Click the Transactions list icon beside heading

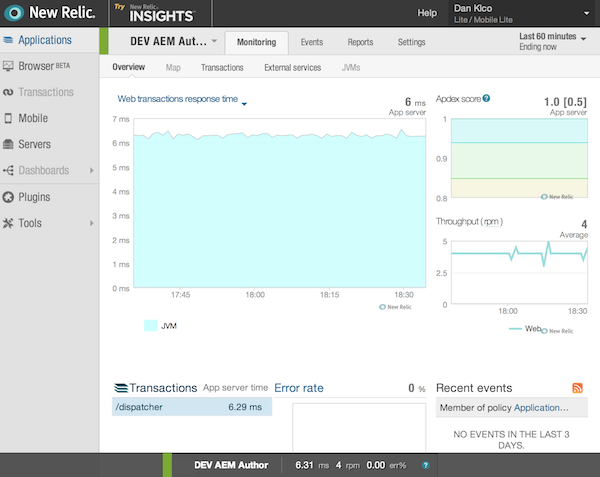pyautogui.click(x=121, y=388)
